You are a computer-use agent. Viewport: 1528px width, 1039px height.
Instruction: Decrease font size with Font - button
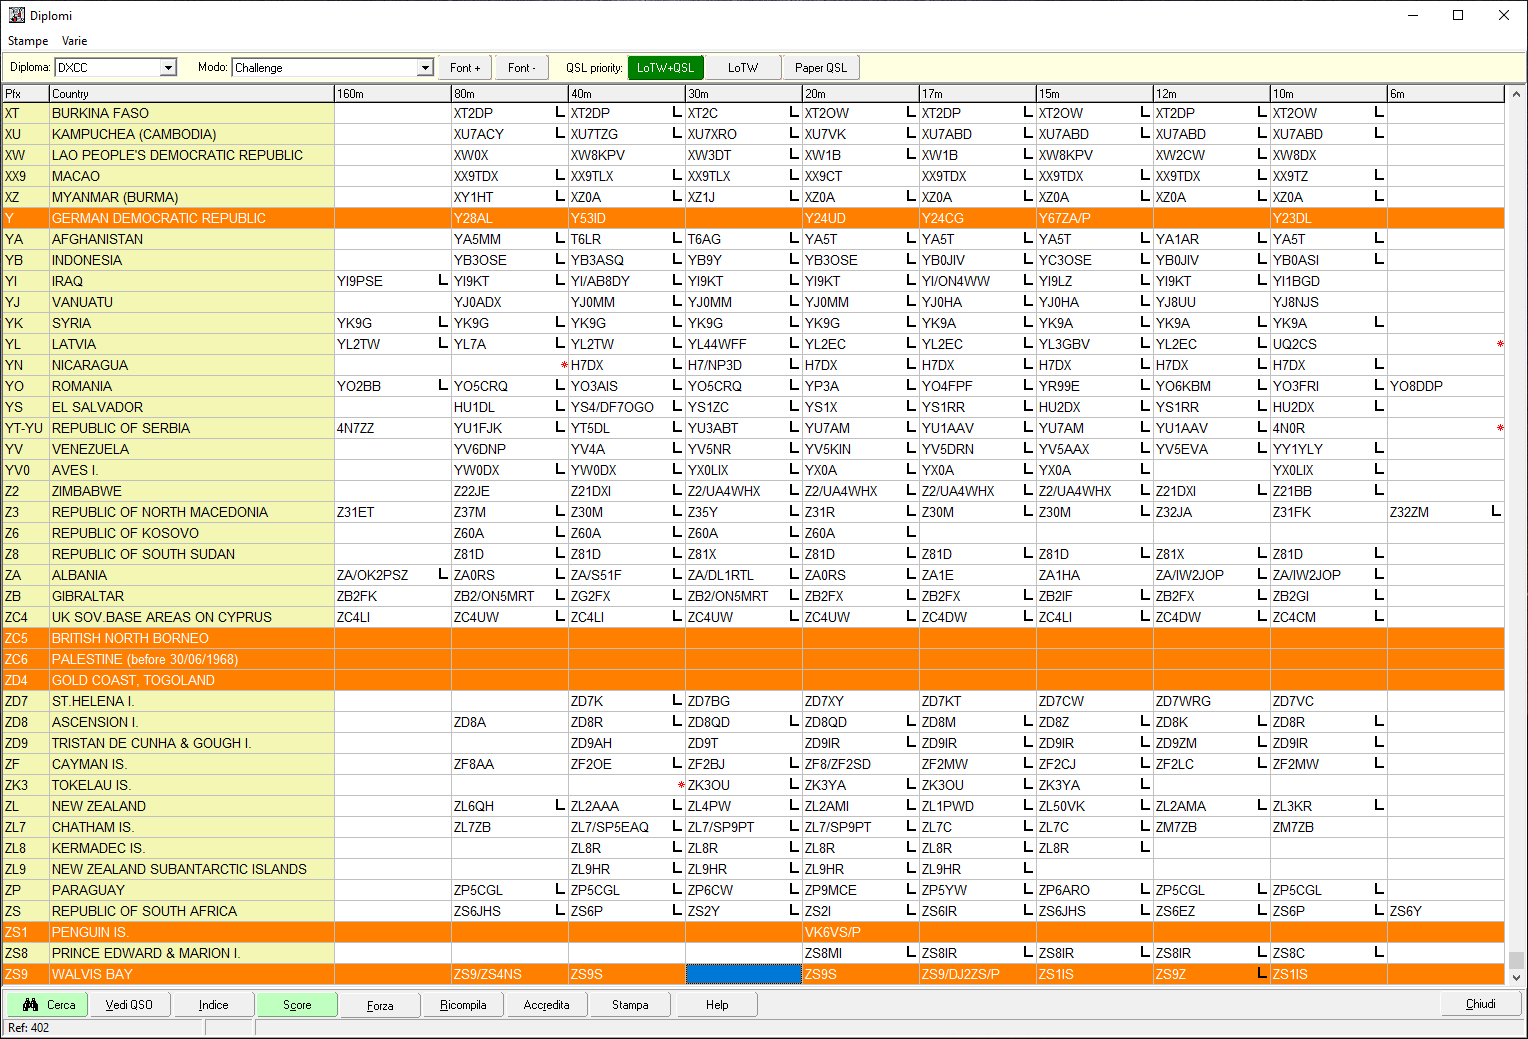(x=522, y=68)
